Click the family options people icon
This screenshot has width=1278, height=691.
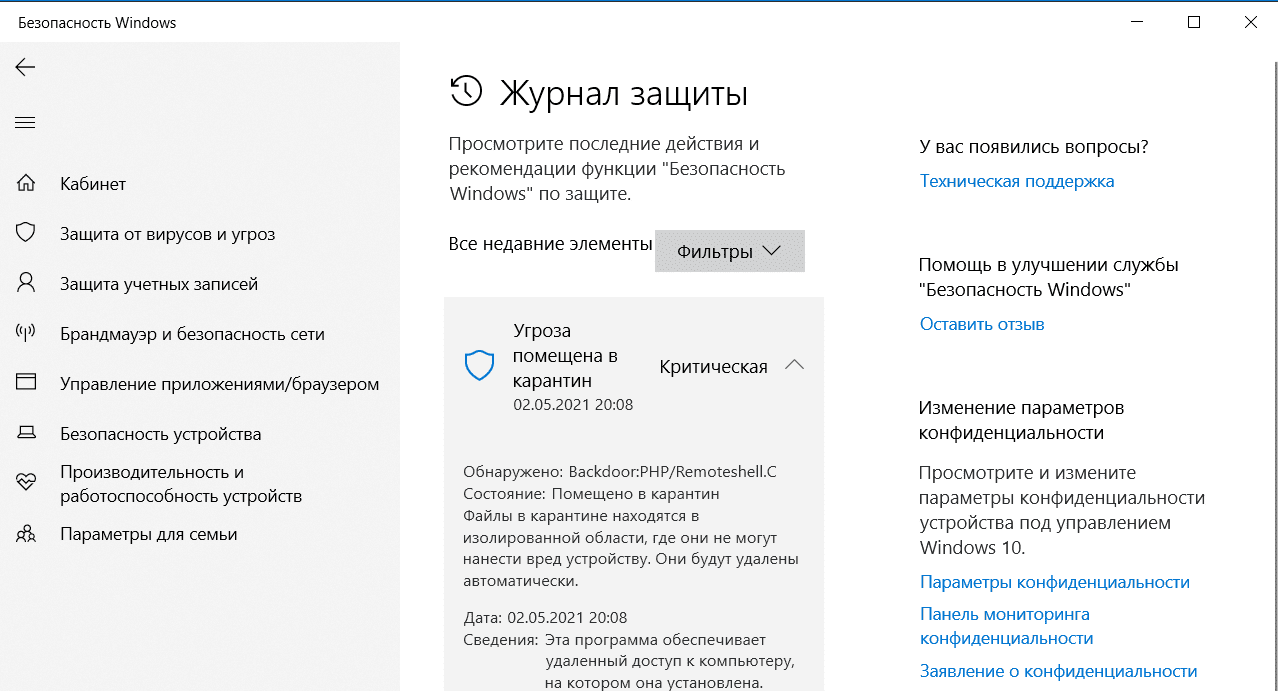(26, 534)
